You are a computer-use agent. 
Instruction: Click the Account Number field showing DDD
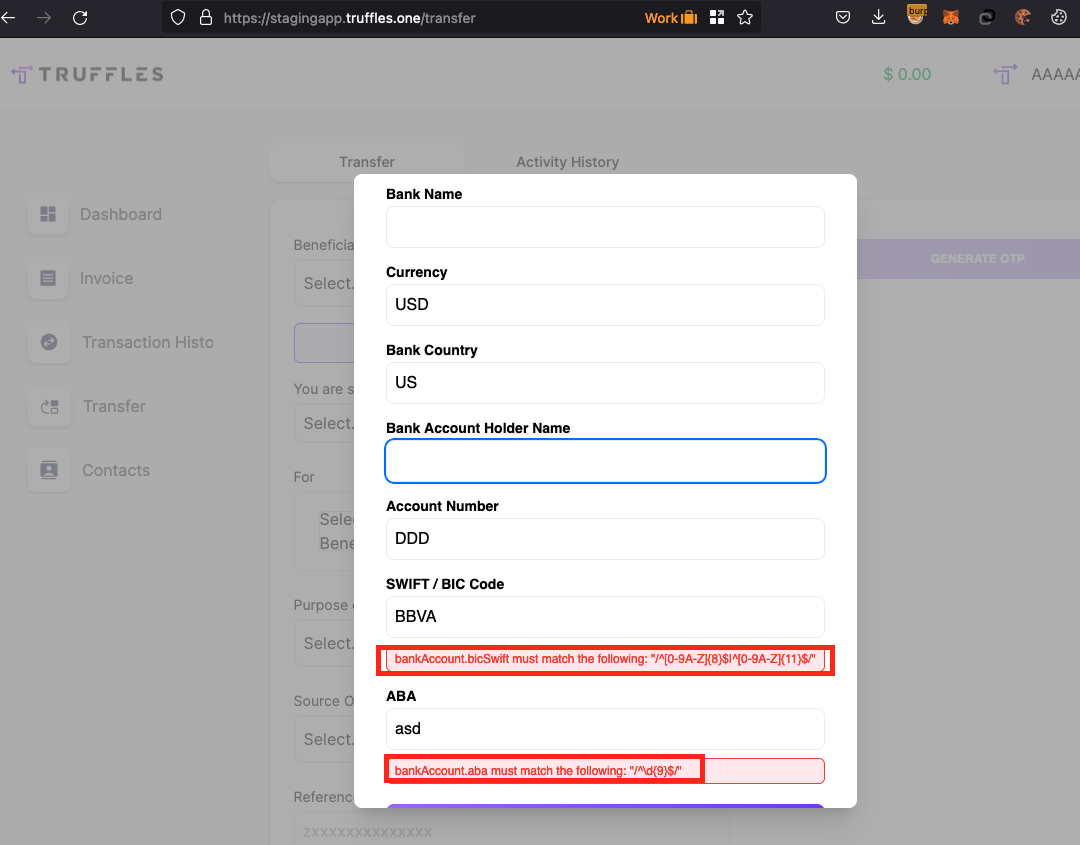pos(605,539)
